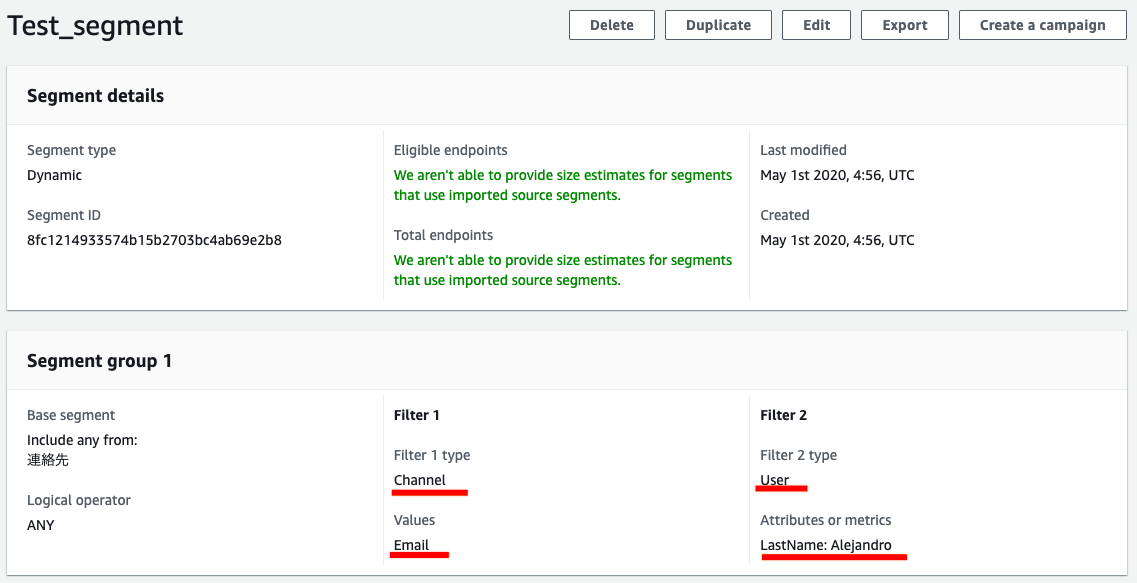This screenshot has height=583, width=1137.
Task: Click the Segment ID value text
Action: click(154, 240)
